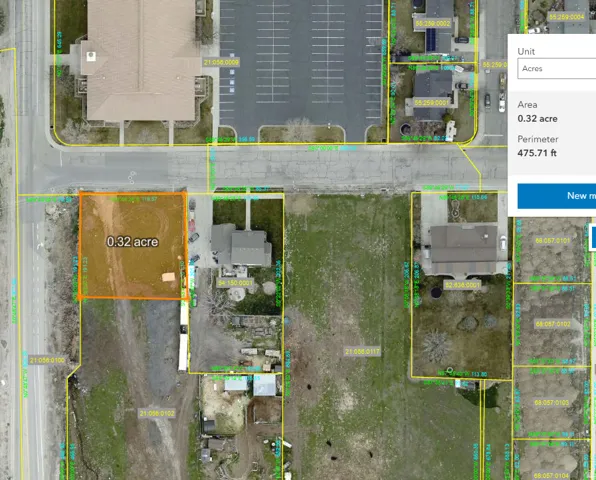Select parcel label 68:057:0102

point(553,324)
